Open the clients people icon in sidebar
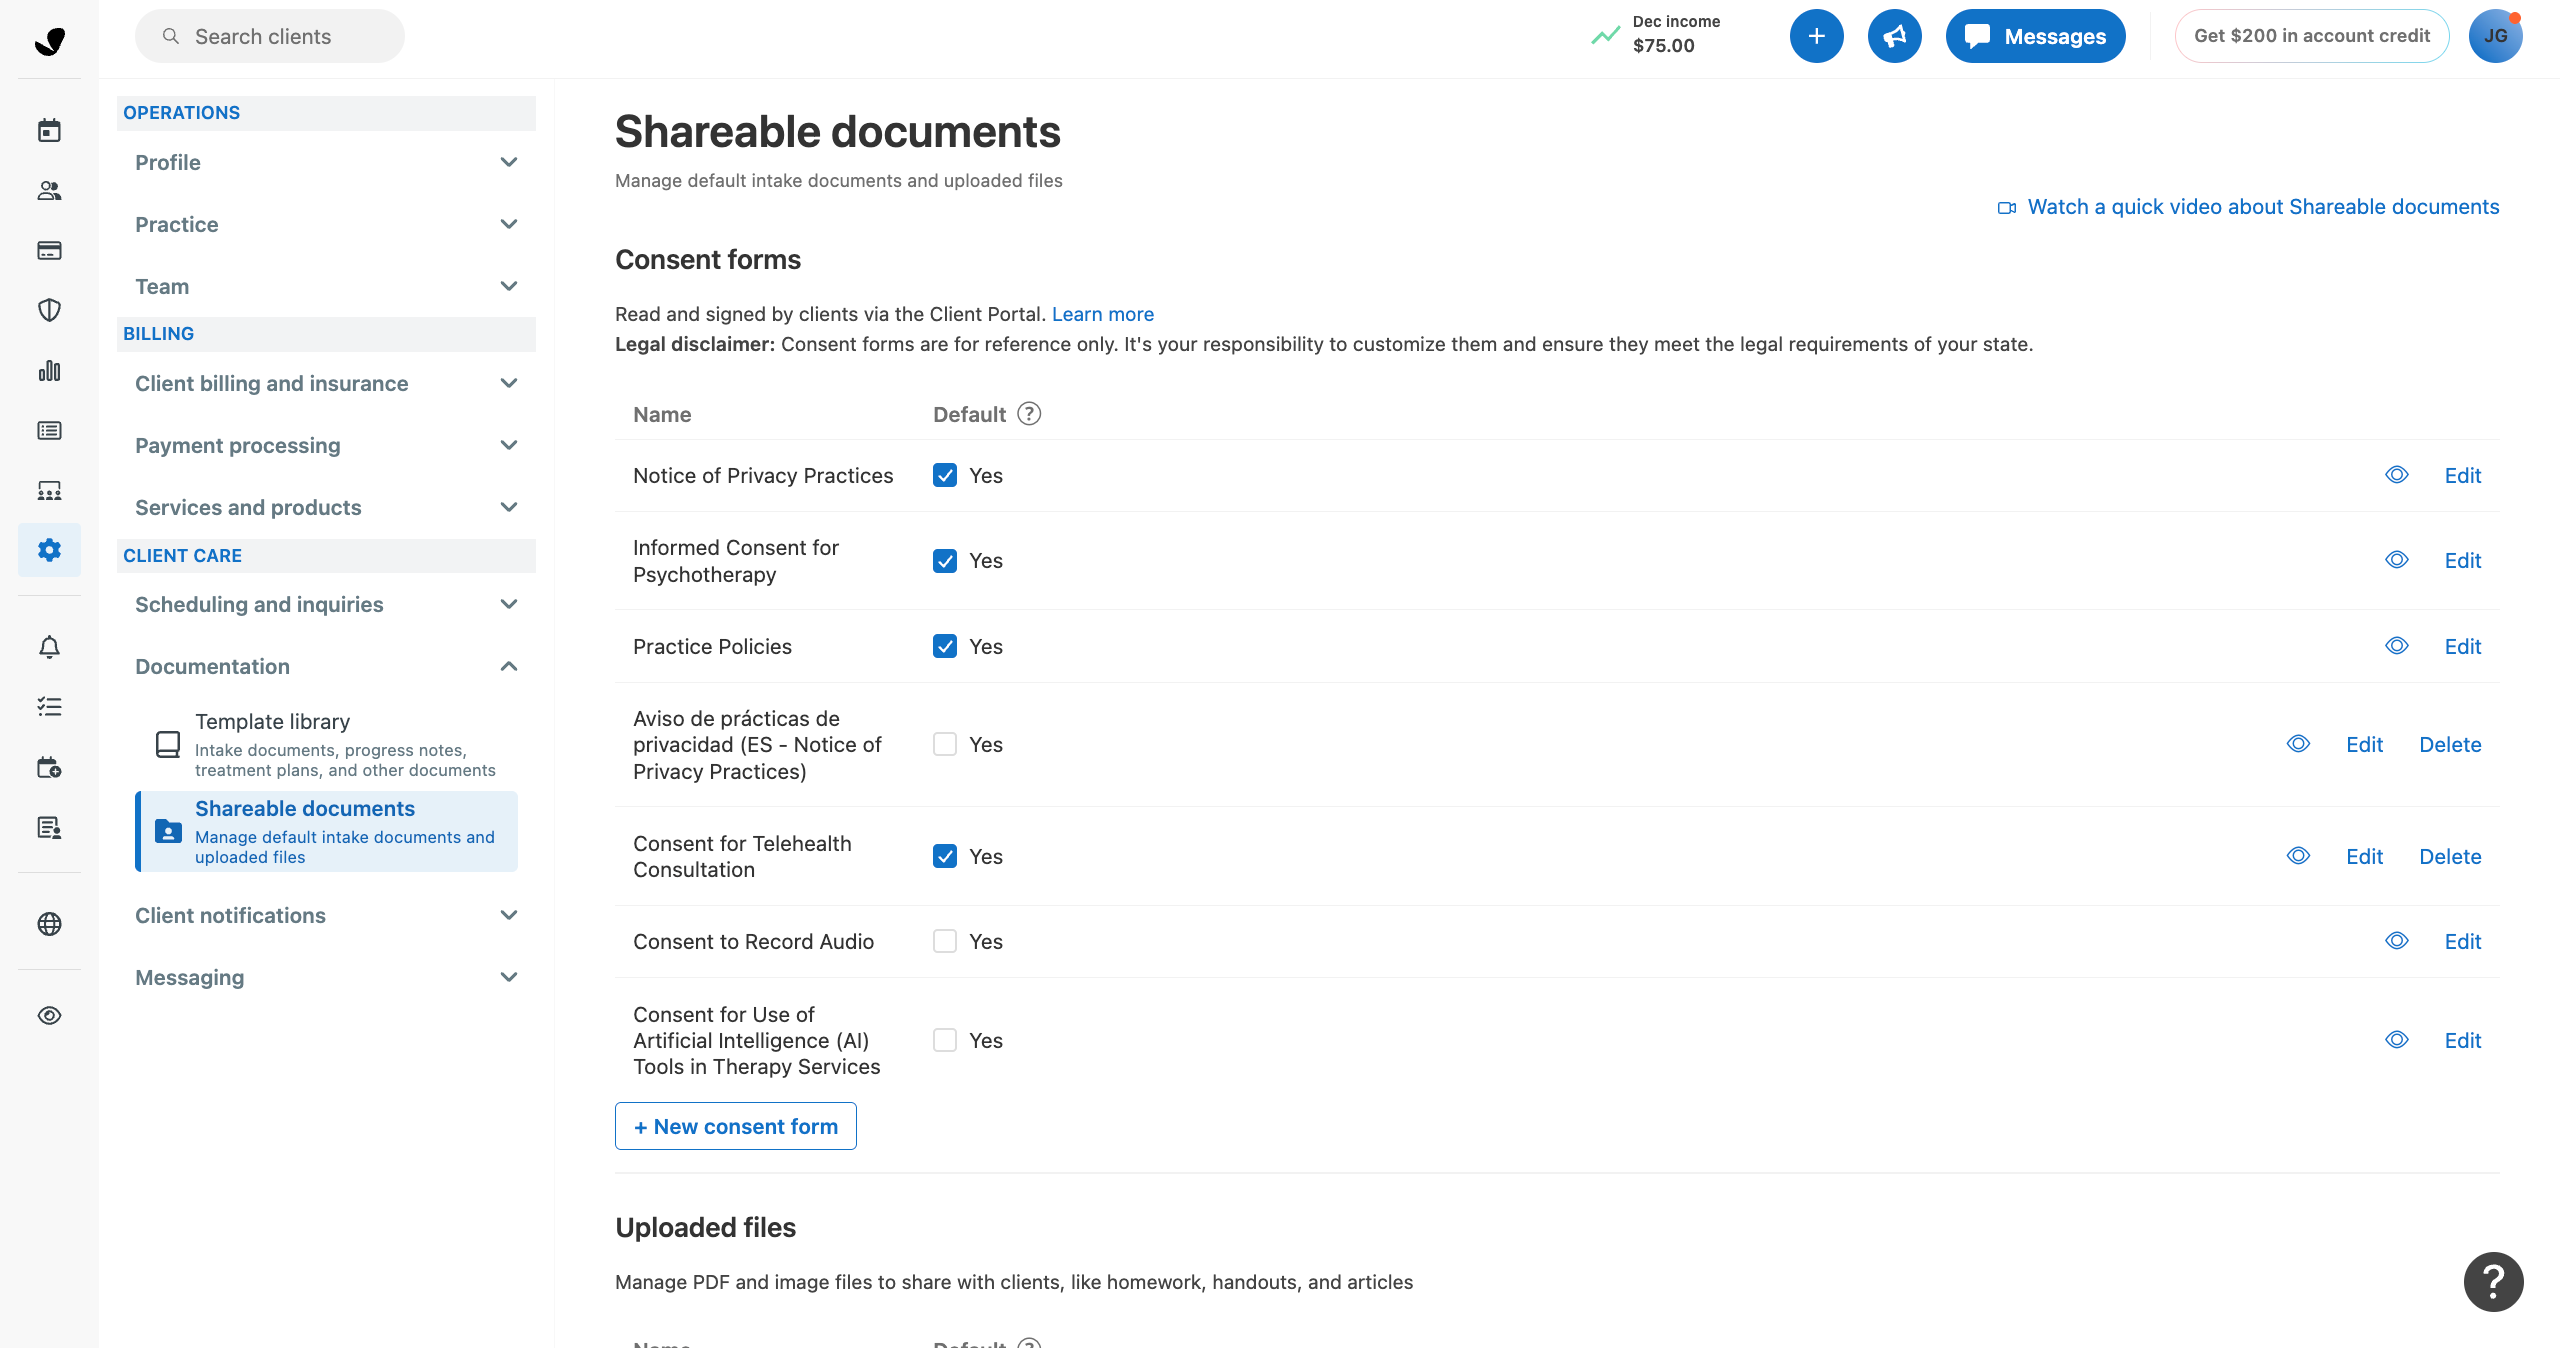This screenshot has width=2560, height=1348. pyautogui.click(x=49, y=190)
